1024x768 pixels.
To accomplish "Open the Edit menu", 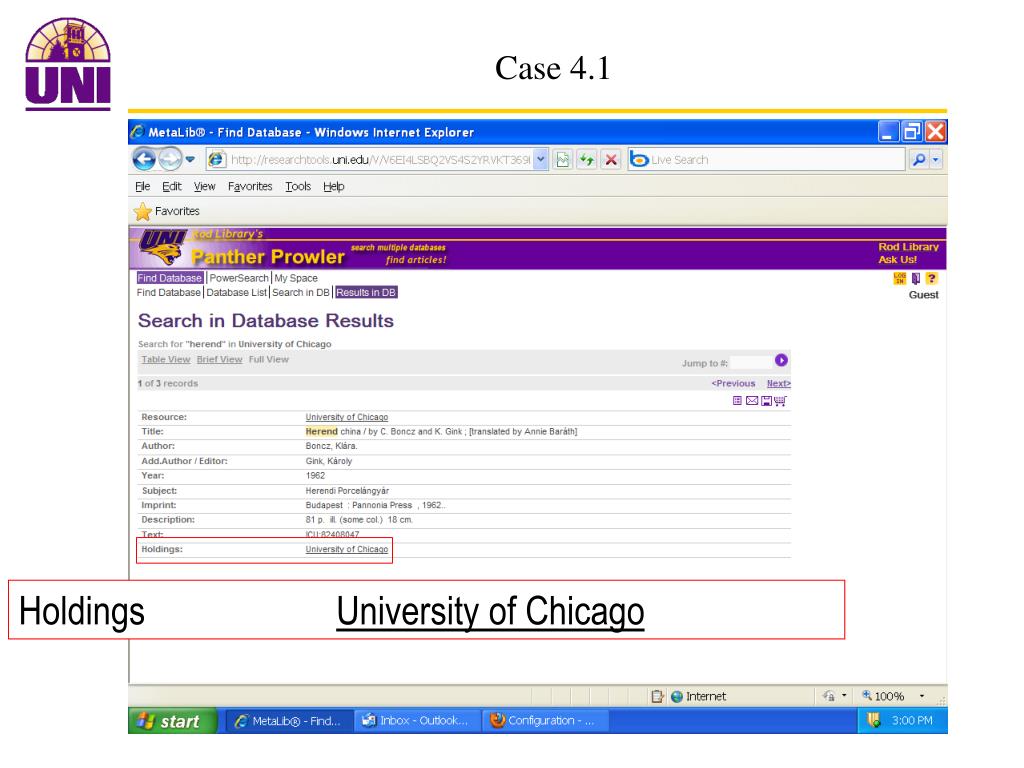I will point(172,186).
